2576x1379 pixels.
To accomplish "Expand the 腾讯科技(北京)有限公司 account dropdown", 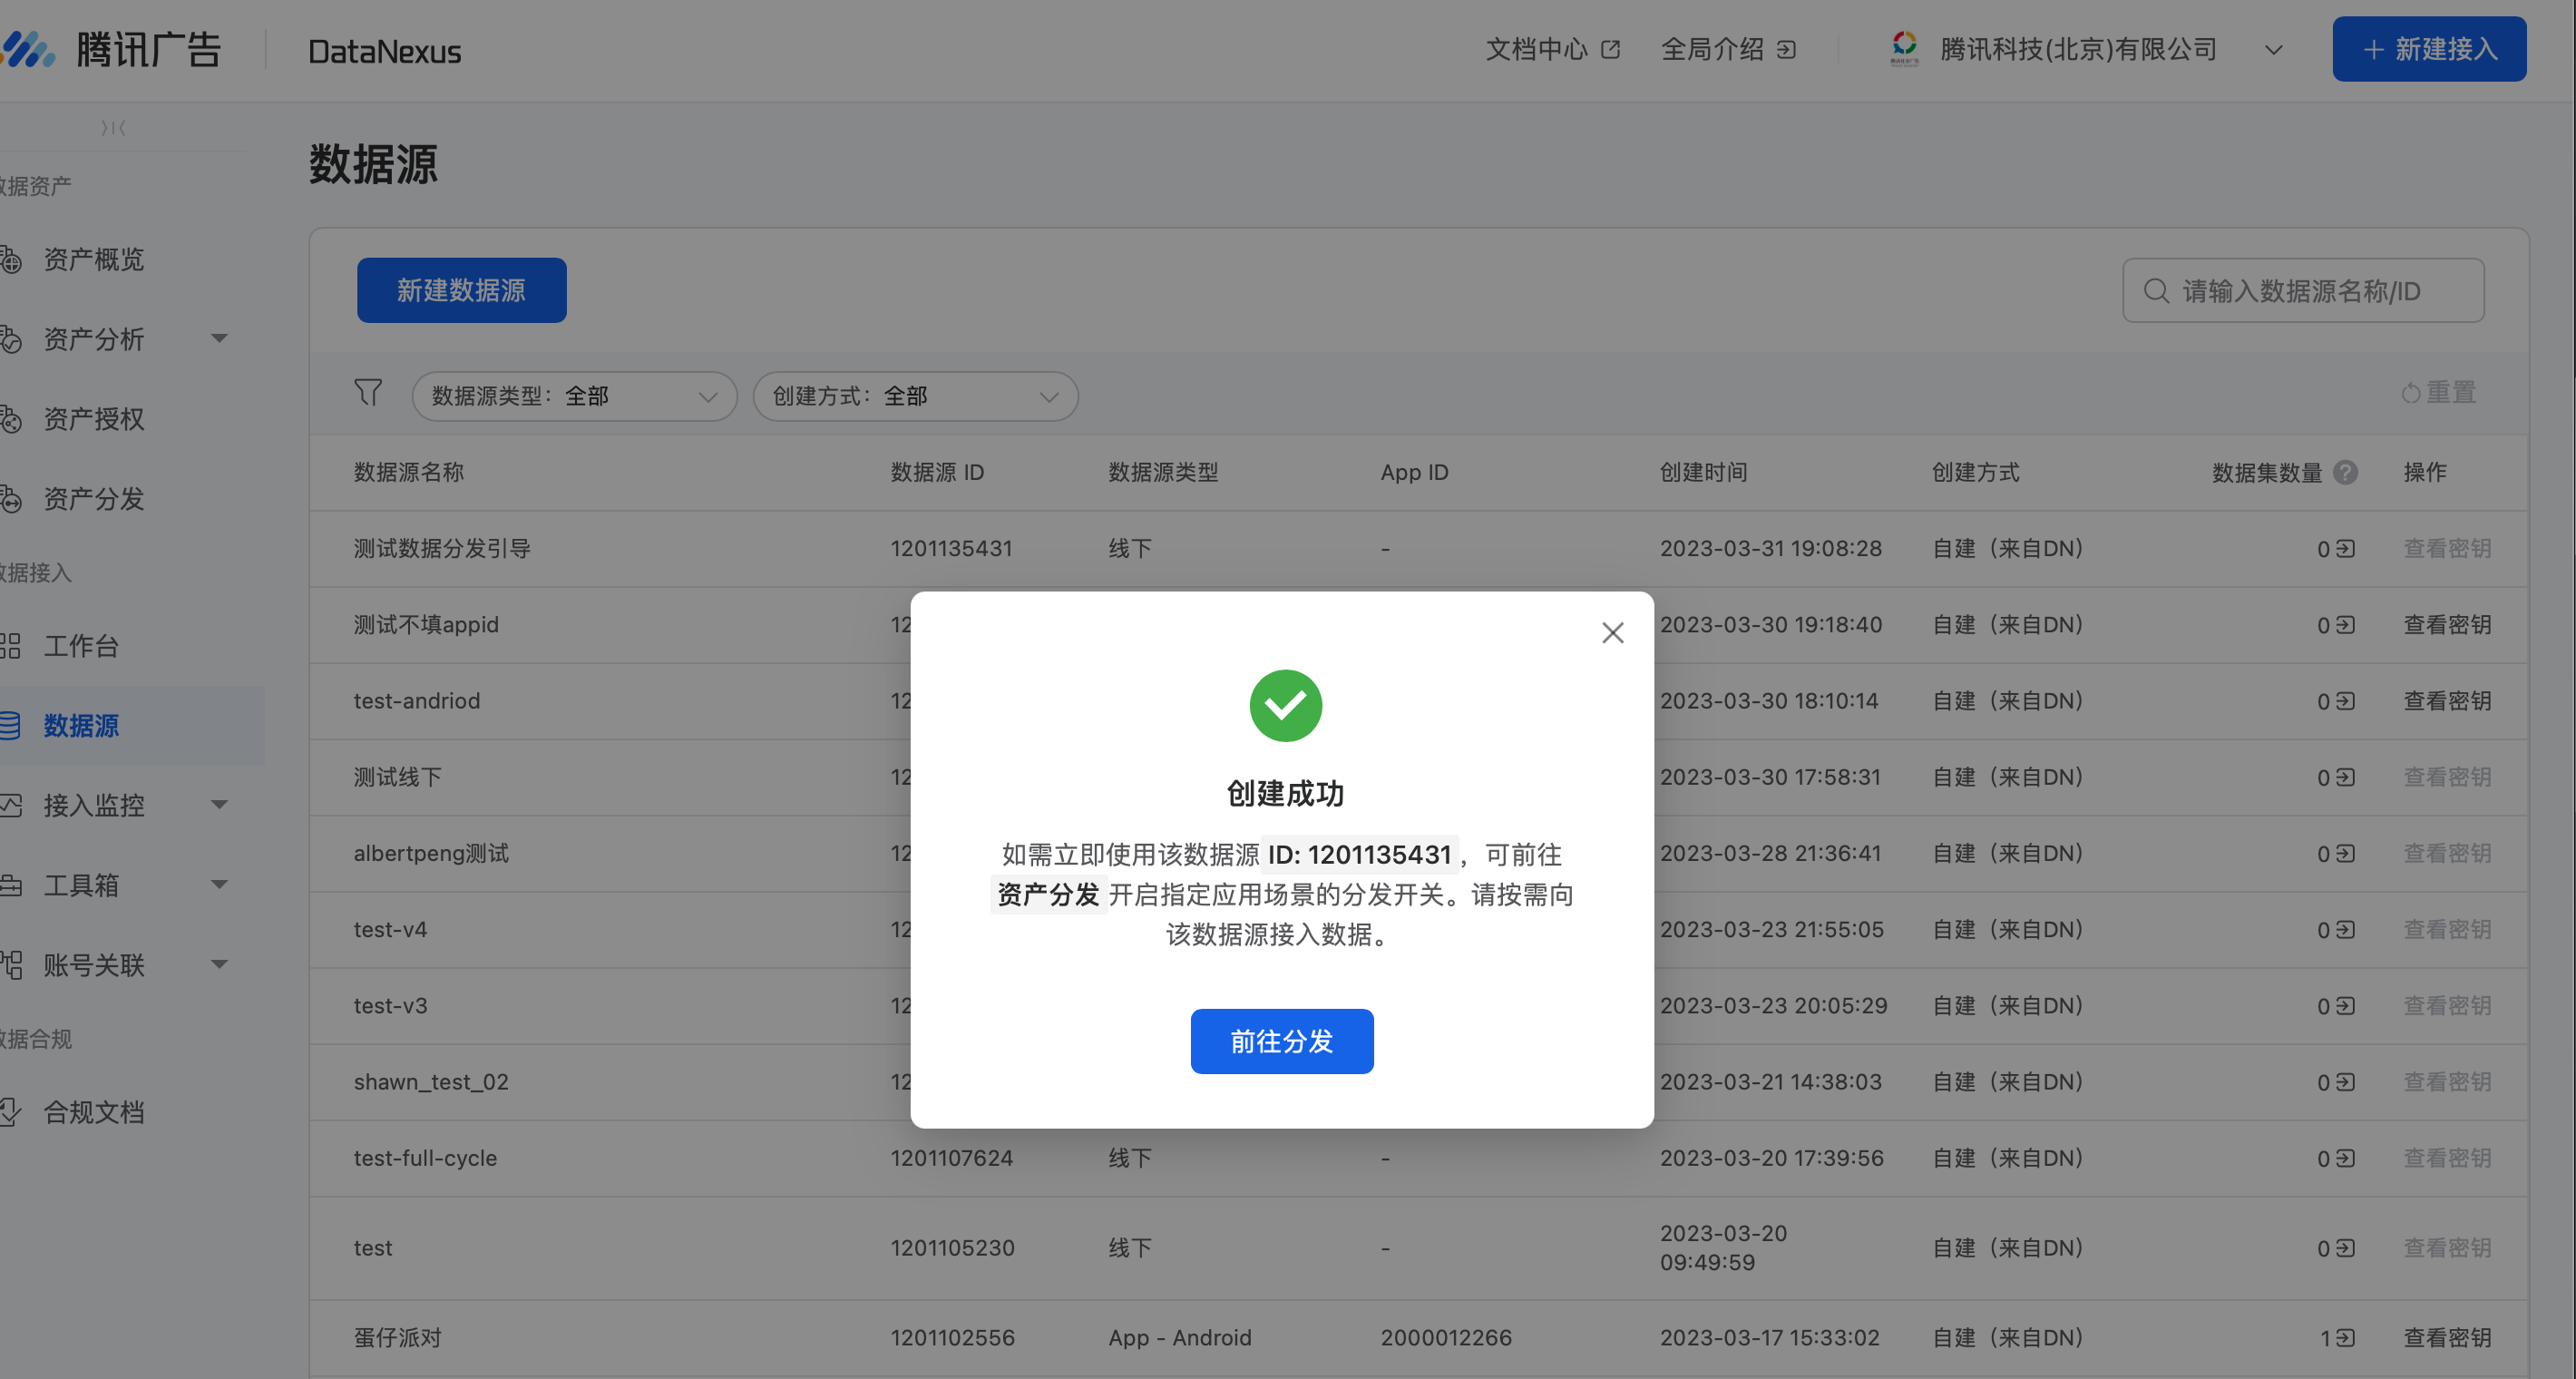I will point(2272,50).
